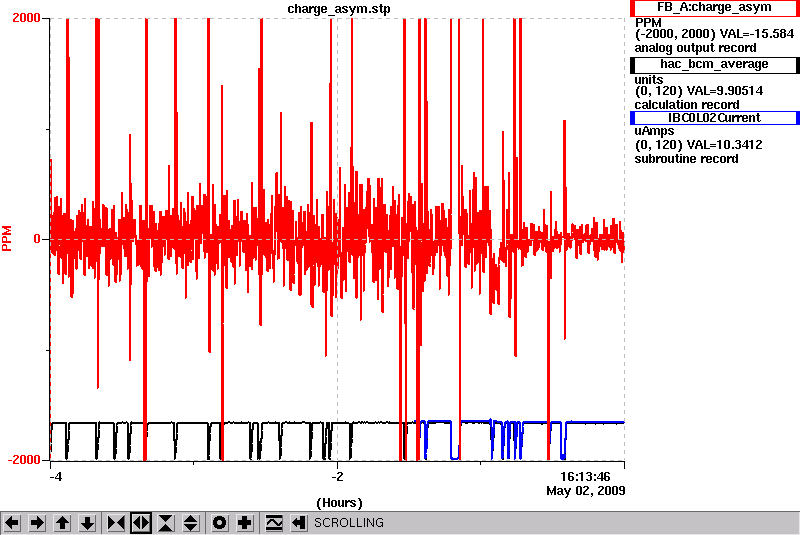
Task: Expand vertical axis with up-down triangles icon
Action: tap(191, 523)
